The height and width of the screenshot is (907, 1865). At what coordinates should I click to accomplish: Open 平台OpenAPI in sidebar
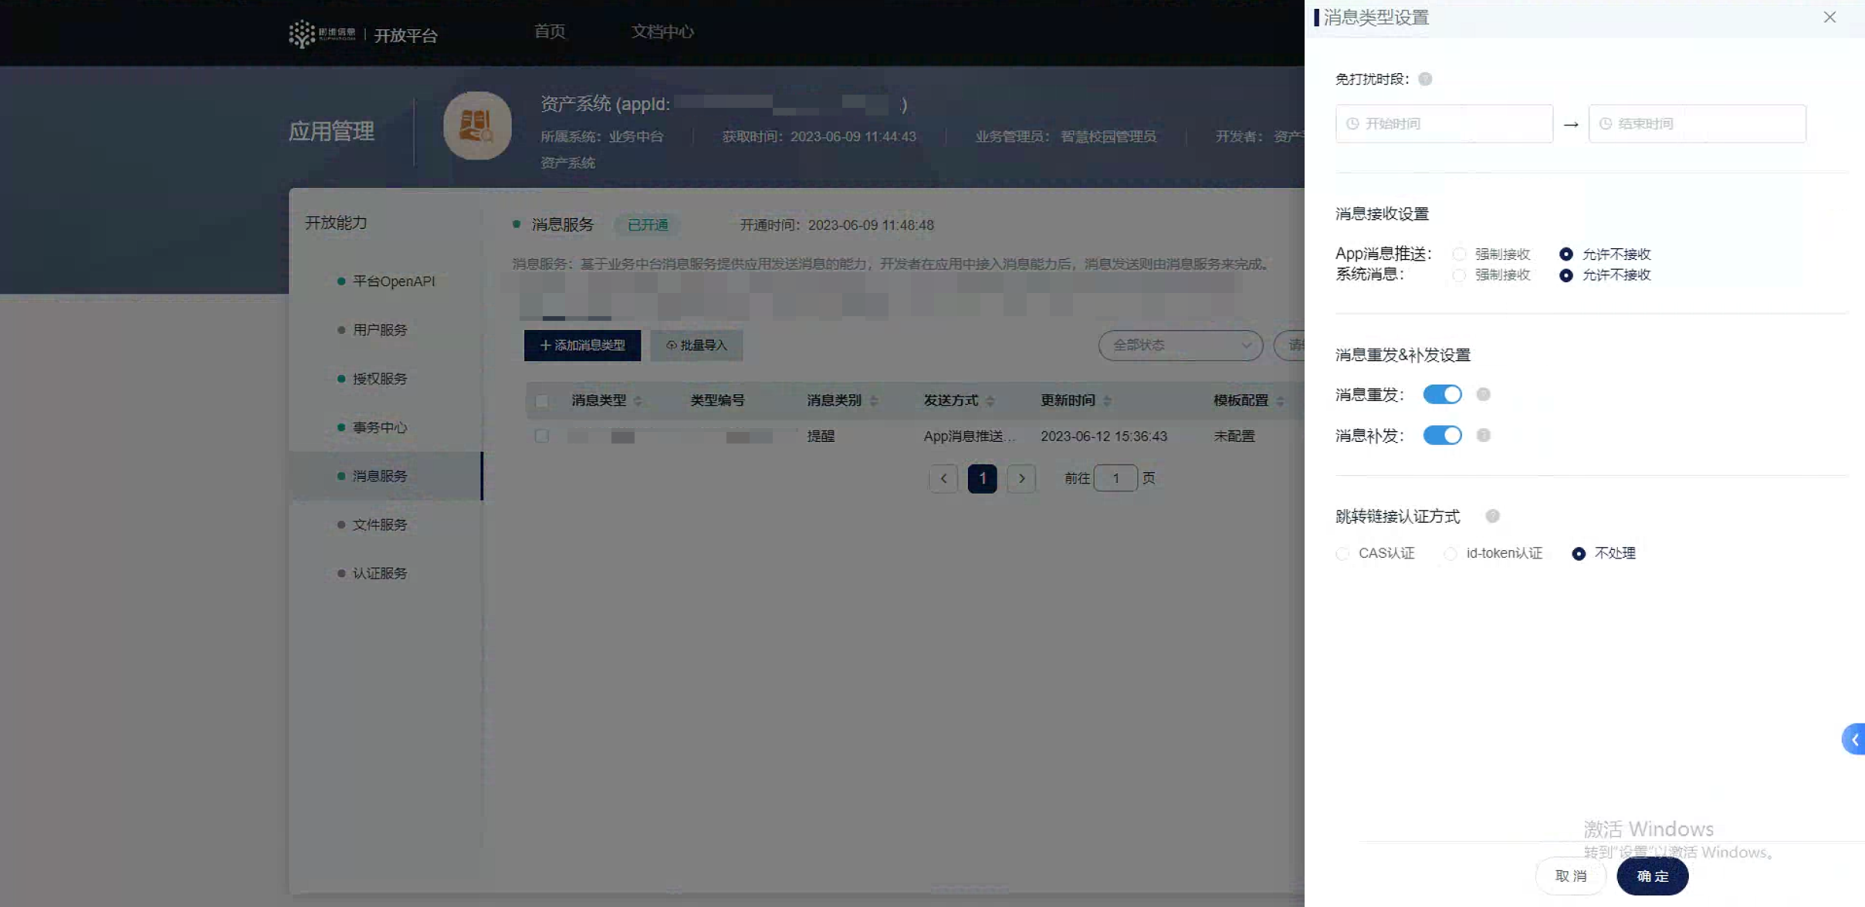393,281
